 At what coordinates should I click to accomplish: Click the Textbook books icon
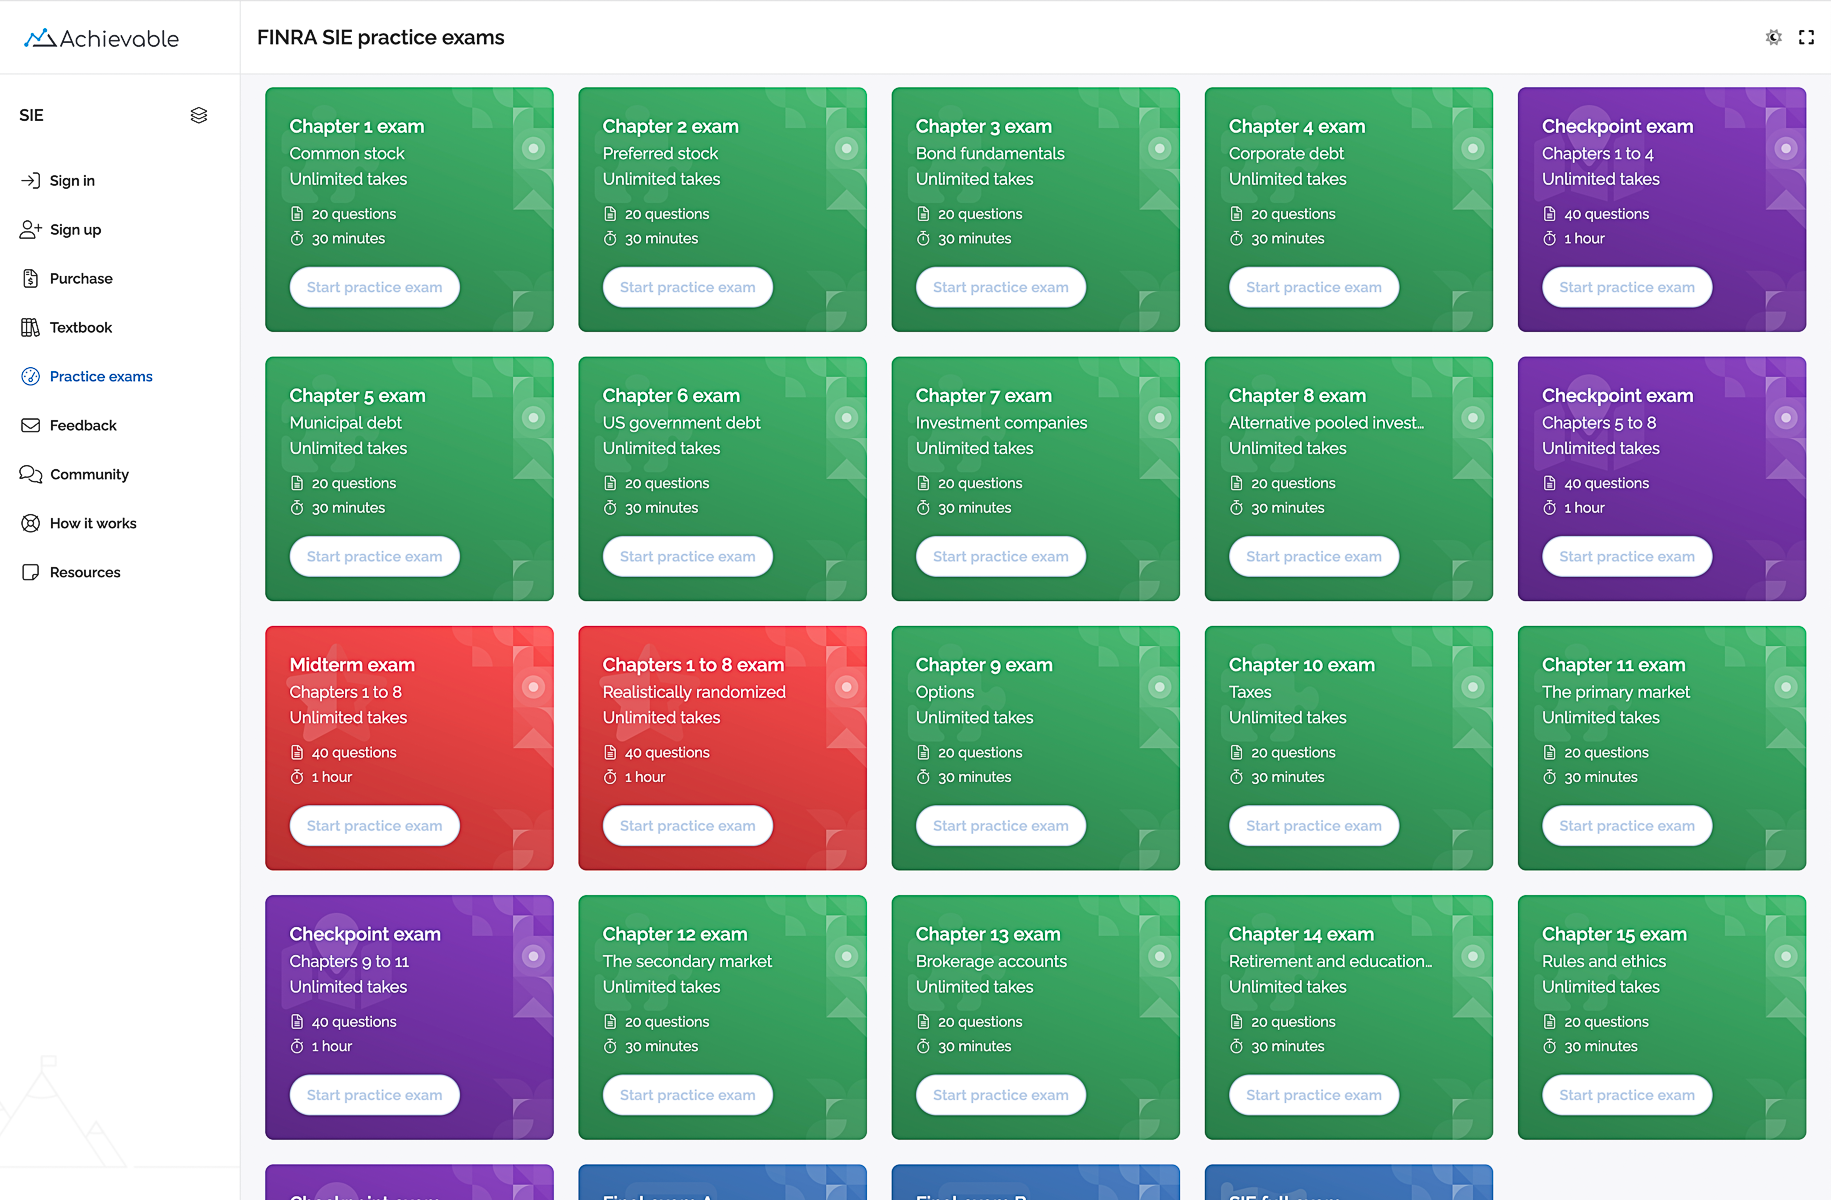pos(30,327)
